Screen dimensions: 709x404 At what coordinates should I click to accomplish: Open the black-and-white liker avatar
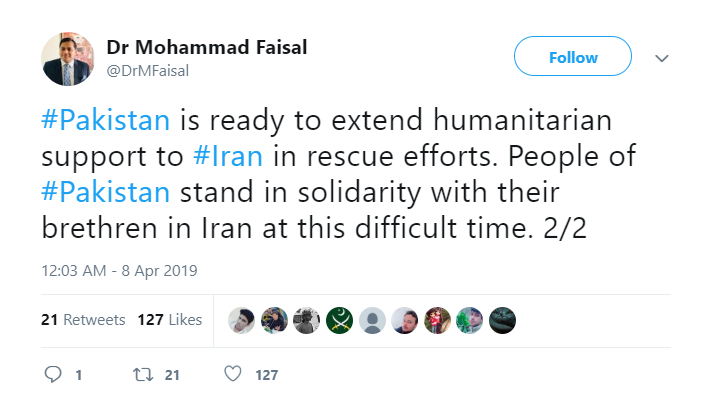[307, 320]
